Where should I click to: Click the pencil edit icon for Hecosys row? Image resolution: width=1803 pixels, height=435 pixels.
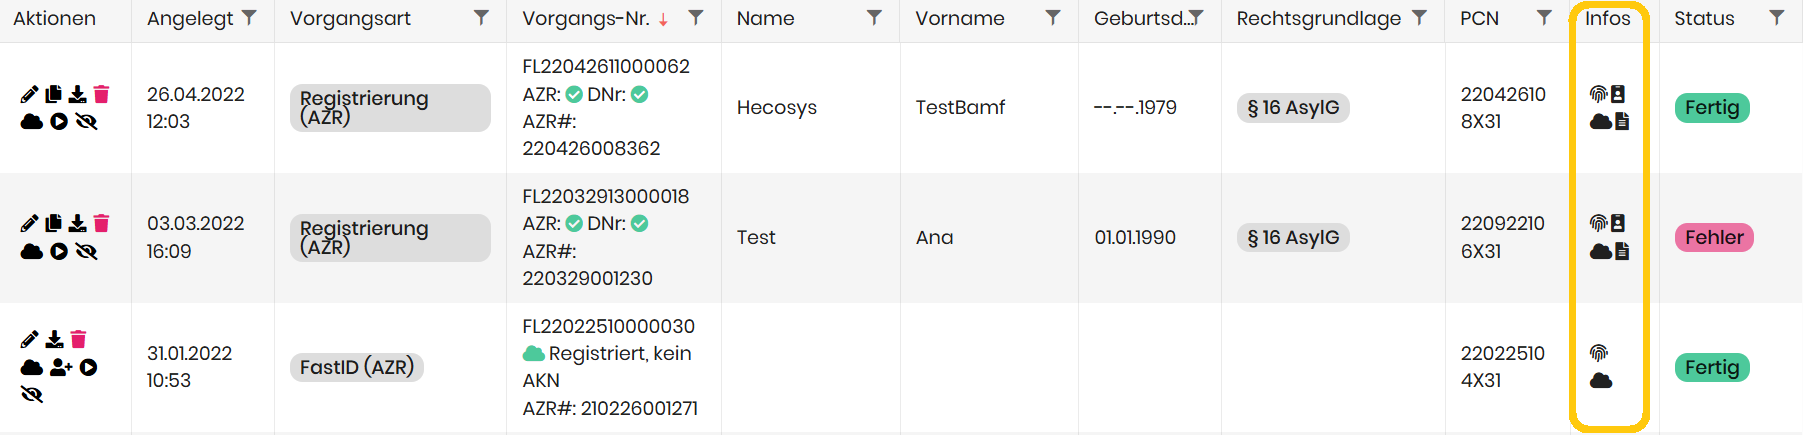pyautogui.click(x=29, y=94)
